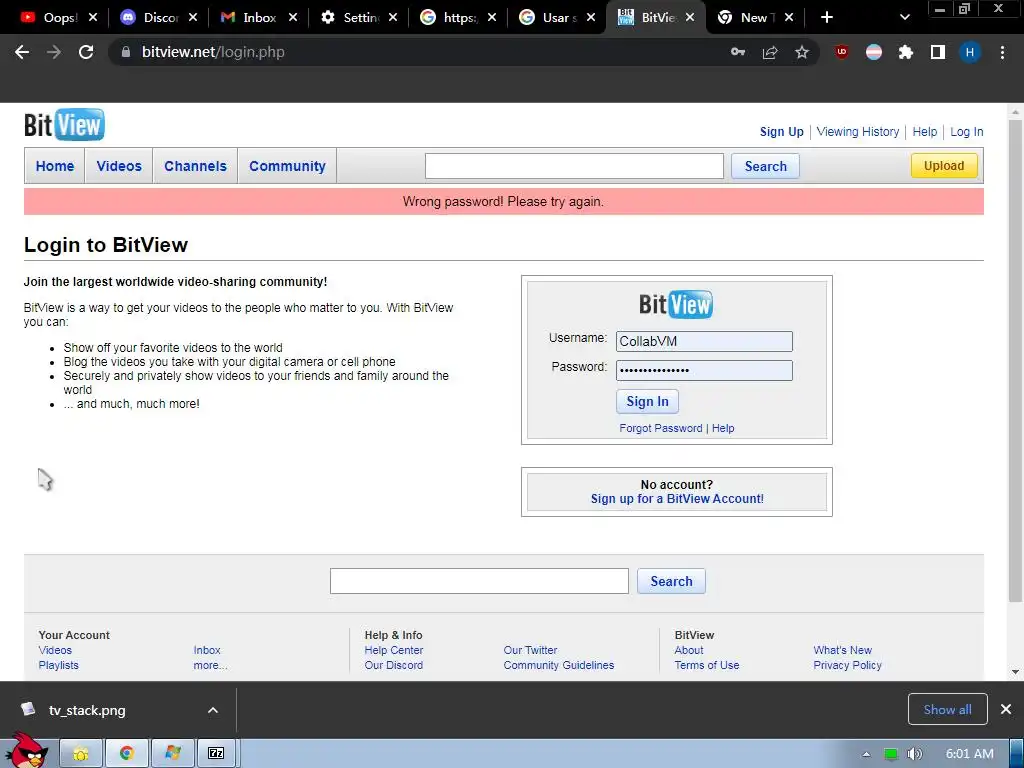The height and width of the screenshot is (768, 1024).
Task: Open the Home navigation item
Action: [x=55, y=166]
